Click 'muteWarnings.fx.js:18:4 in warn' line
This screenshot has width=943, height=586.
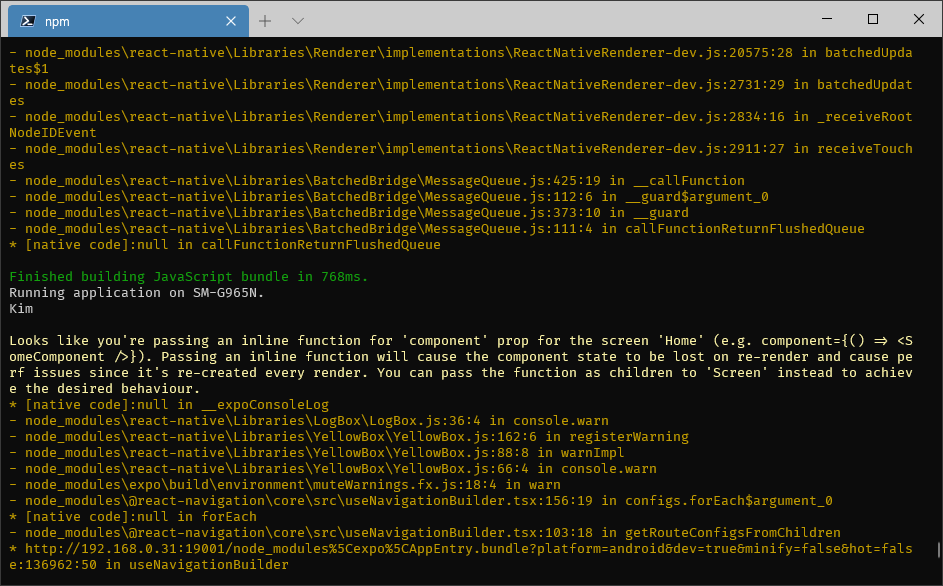(284, 484)
